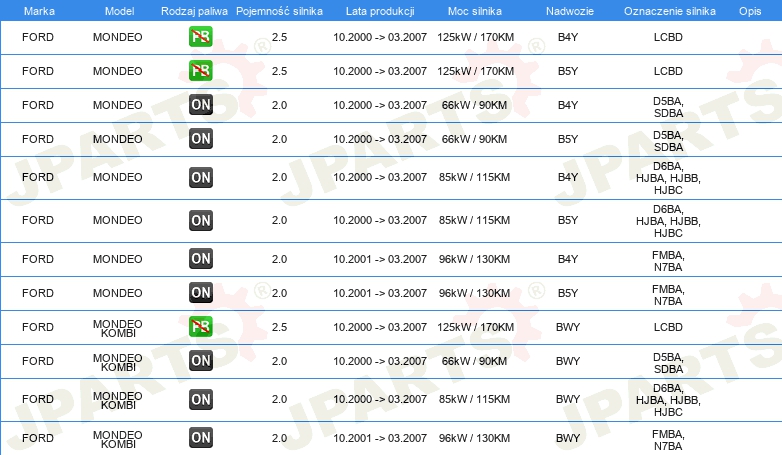The width and height of the screenshot is (782, 455).
Task: Select FORD in the Mondeo B4Y LCBD row
Action: point(38,37)
